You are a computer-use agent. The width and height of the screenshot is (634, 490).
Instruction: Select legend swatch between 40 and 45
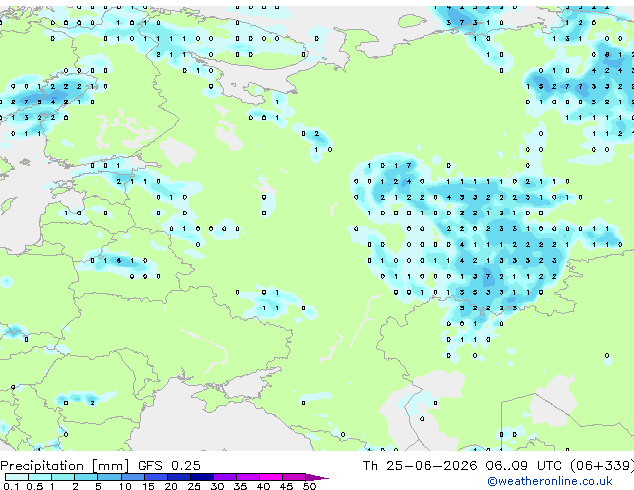[271, 477]
